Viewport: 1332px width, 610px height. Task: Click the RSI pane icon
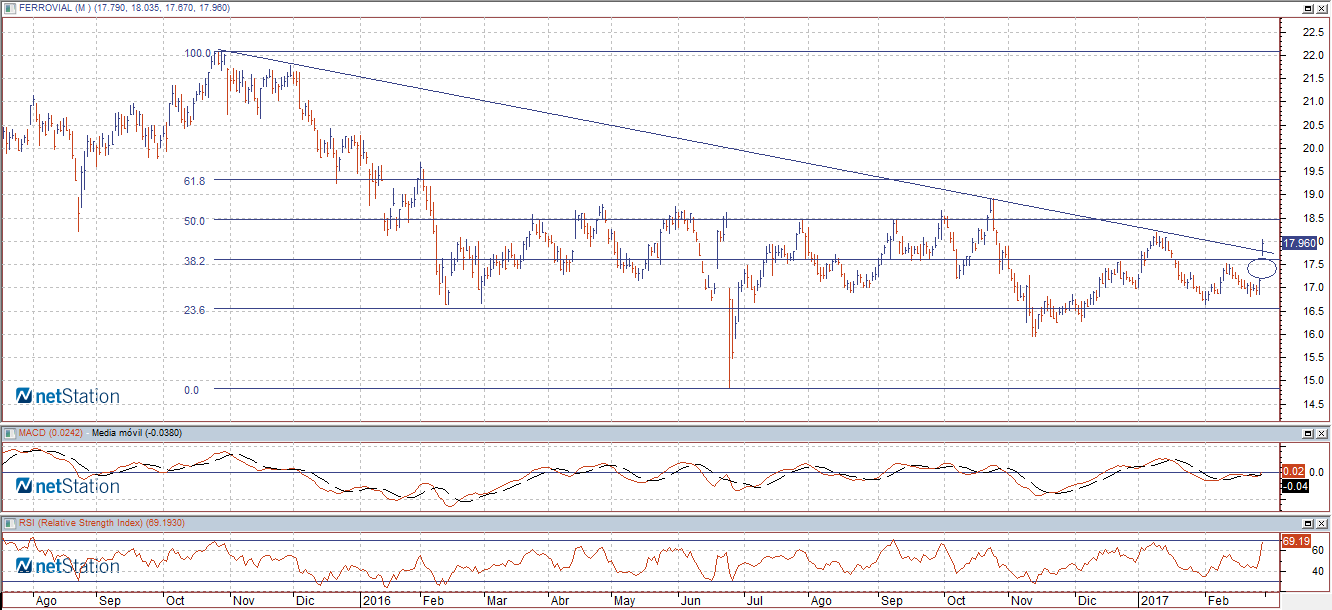9,523
